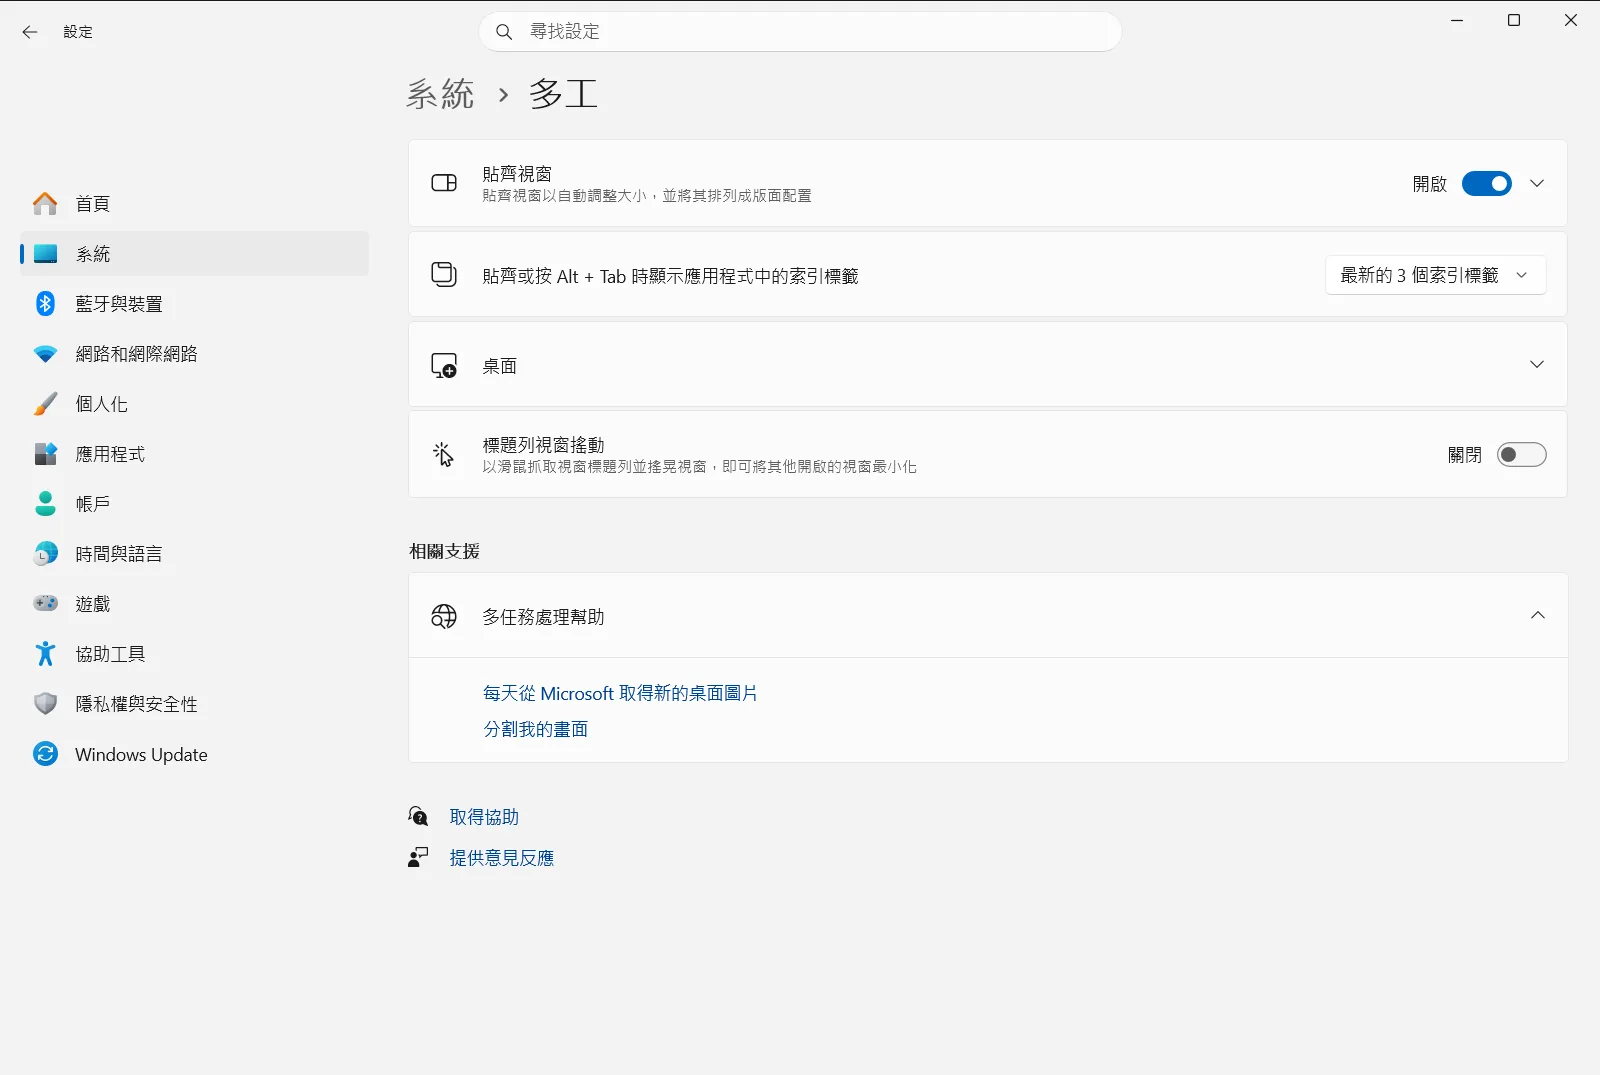Click the 貼齊視窗 snap layout icon
1600x1075 pixels.
pos(444,183)
